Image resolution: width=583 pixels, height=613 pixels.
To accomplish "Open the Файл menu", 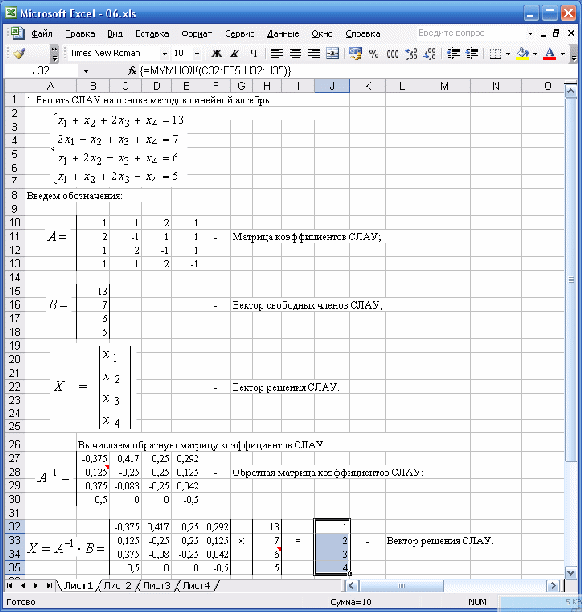I will coord(42,34).
